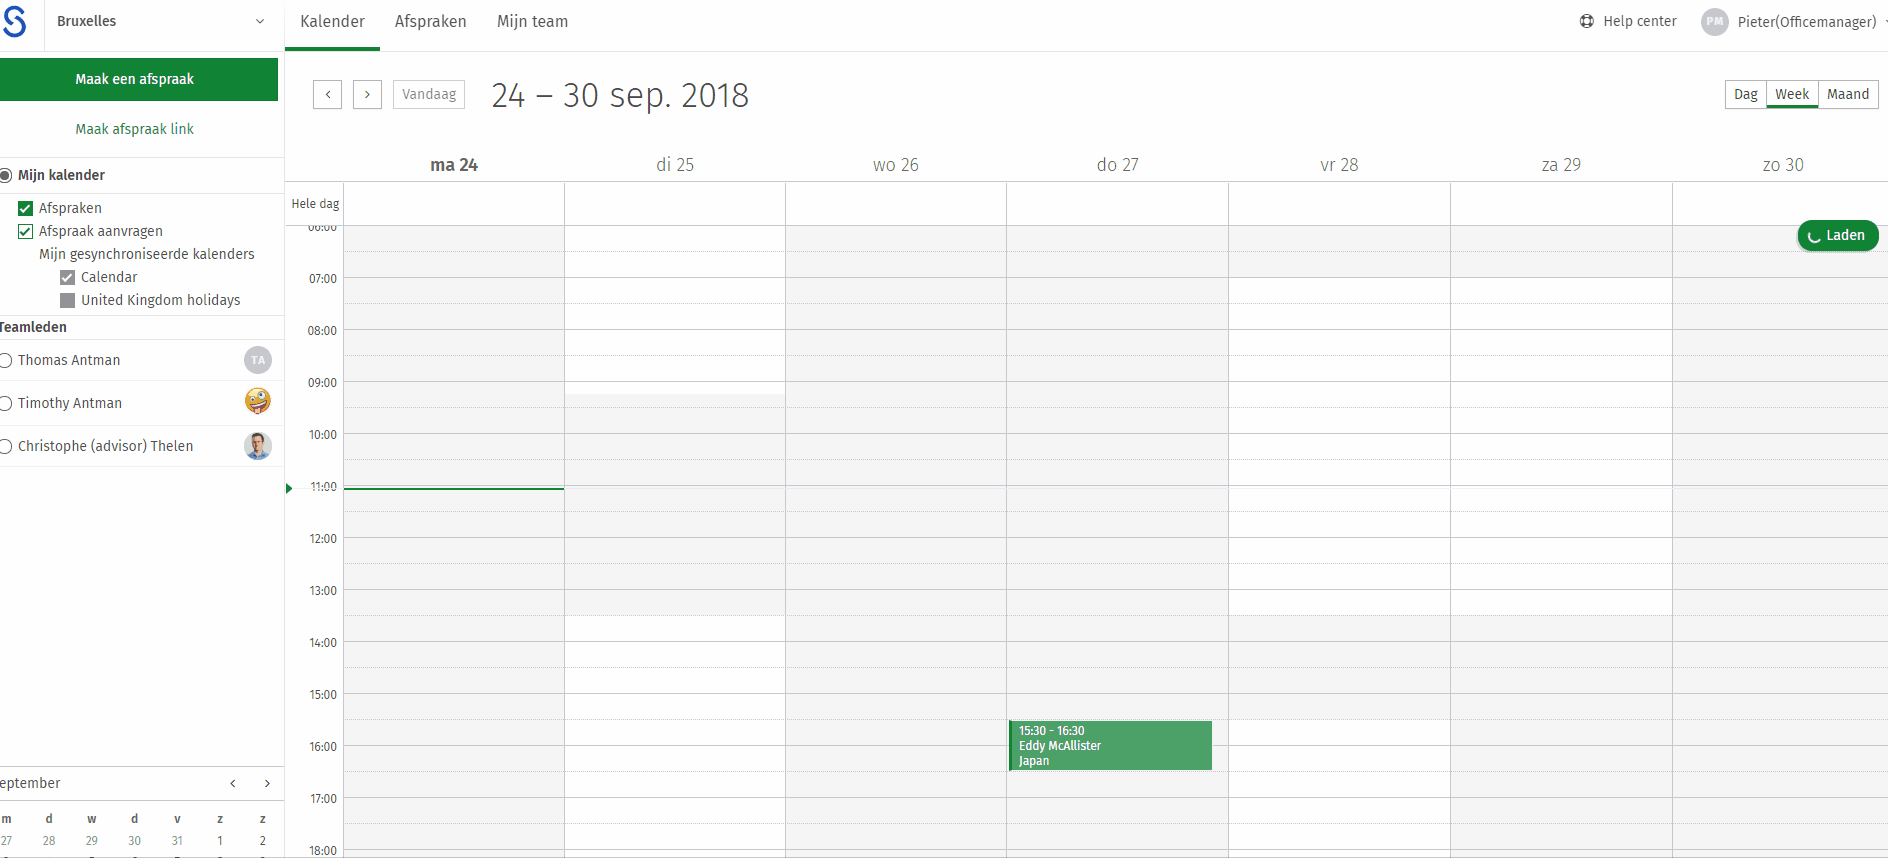
Task: Open the Bruxelles location dropdown
Action: tap(160, 21)
